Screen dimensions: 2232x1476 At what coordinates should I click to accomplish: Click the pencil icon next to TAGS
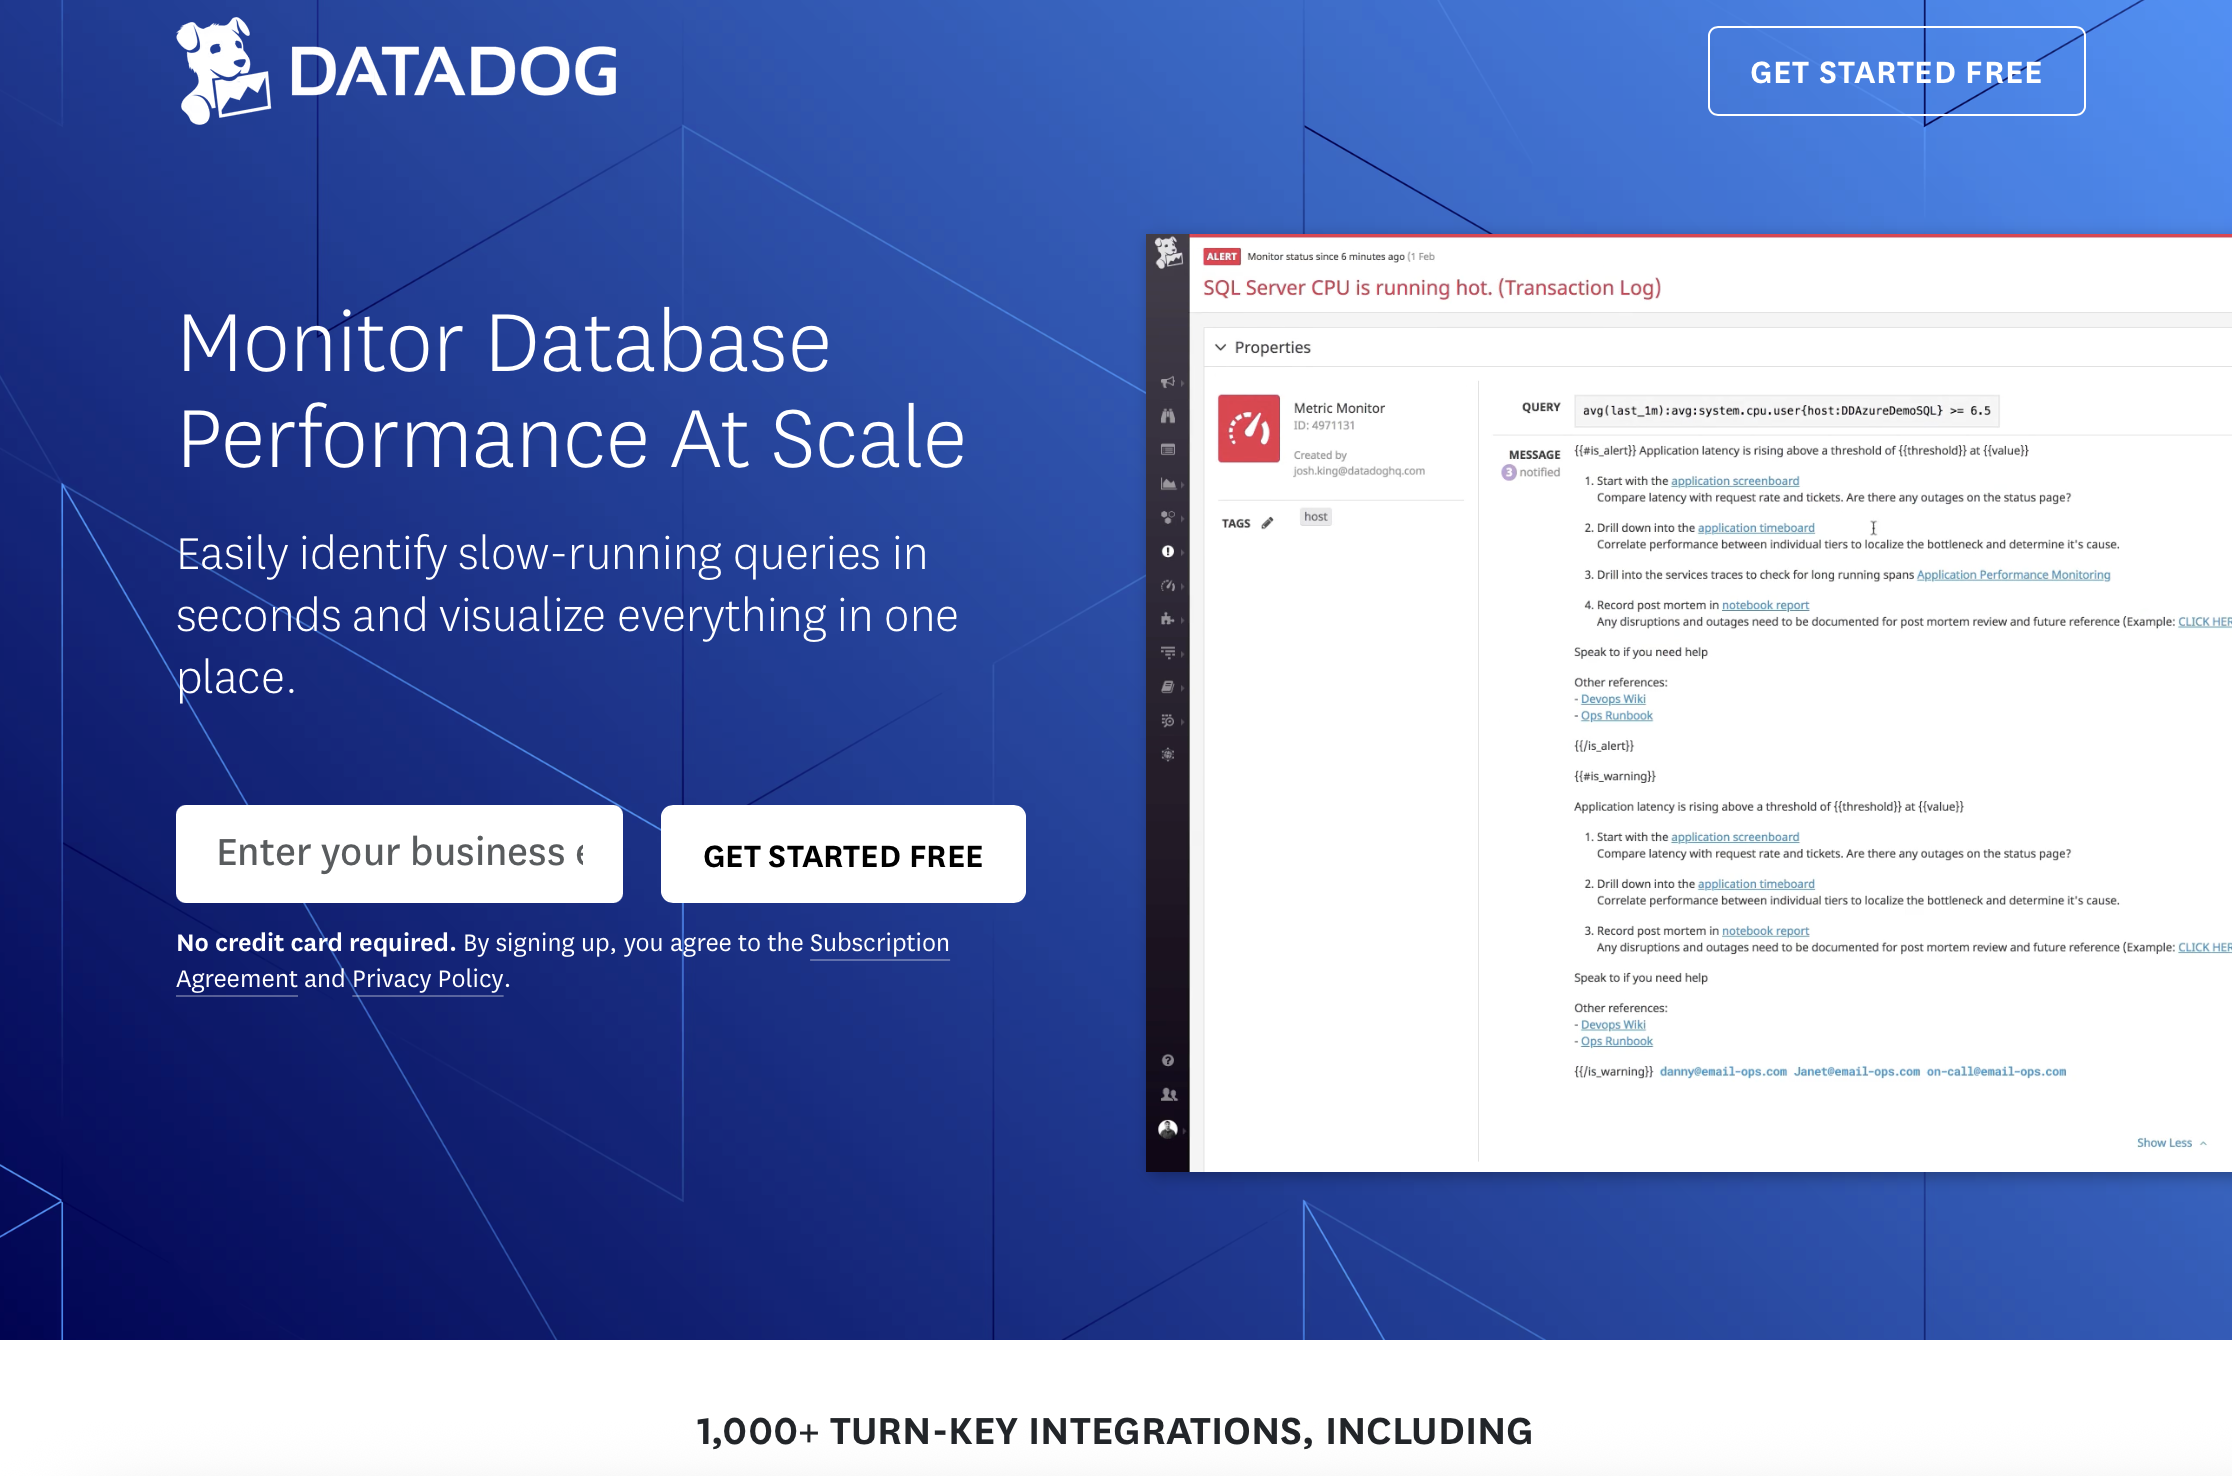point(1267,523)
